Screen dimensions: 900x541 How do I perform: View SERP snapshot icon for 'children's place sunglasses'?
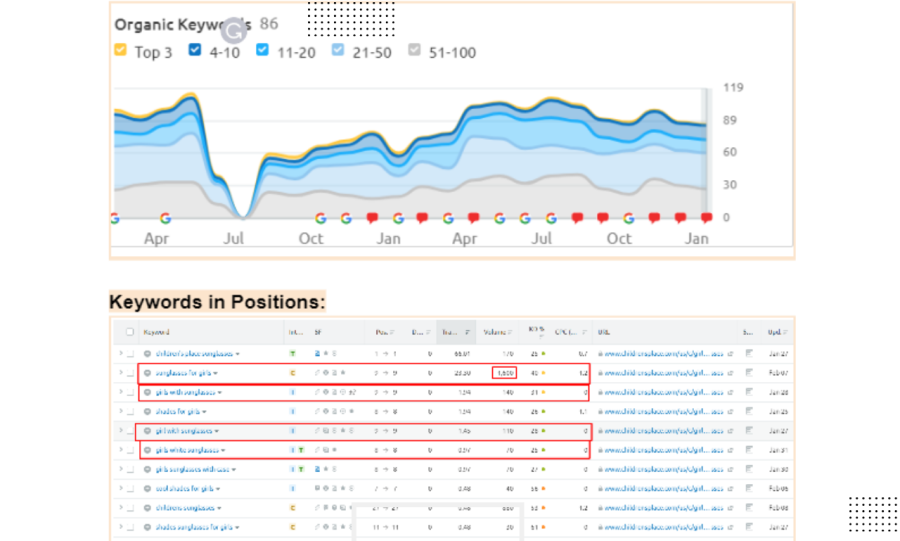(749, 353)
